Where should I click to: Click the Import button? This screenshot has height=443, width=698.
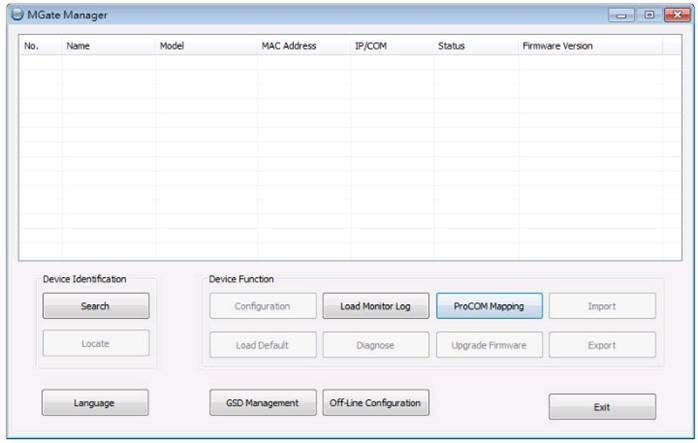602,306
